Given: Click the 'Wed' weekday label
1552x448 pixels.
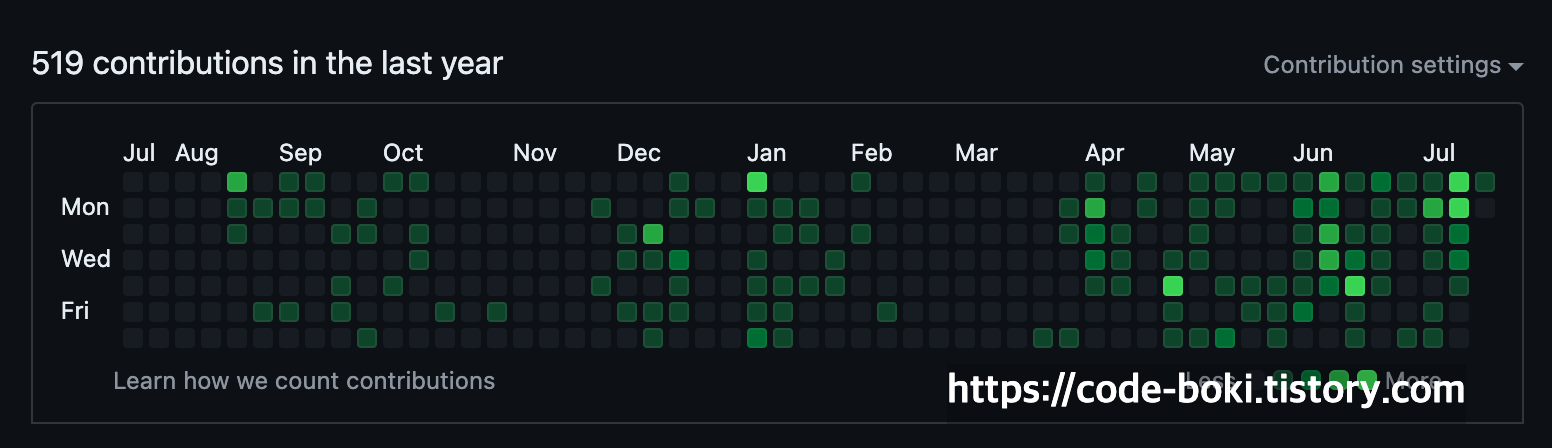Looking at the screenshot, I should pos(85,259).
